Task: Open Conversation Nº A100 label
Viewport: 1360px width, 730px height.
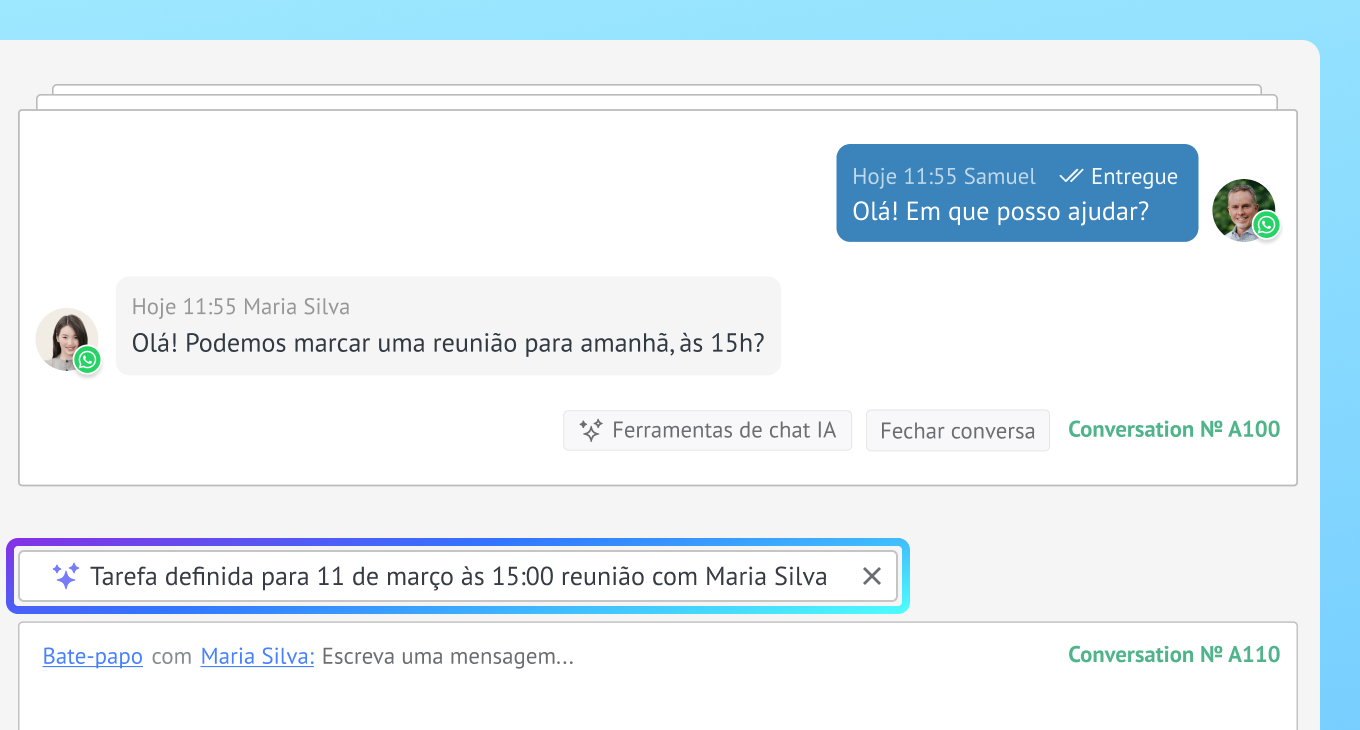Action: click(x=1174, y=430)
